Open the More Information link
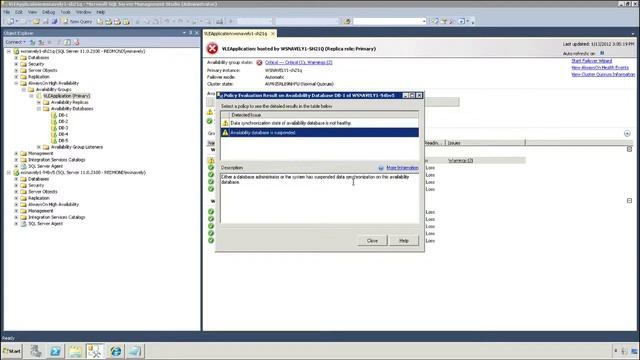This screenshot has height=360, width=640. (x=402, y=168)
